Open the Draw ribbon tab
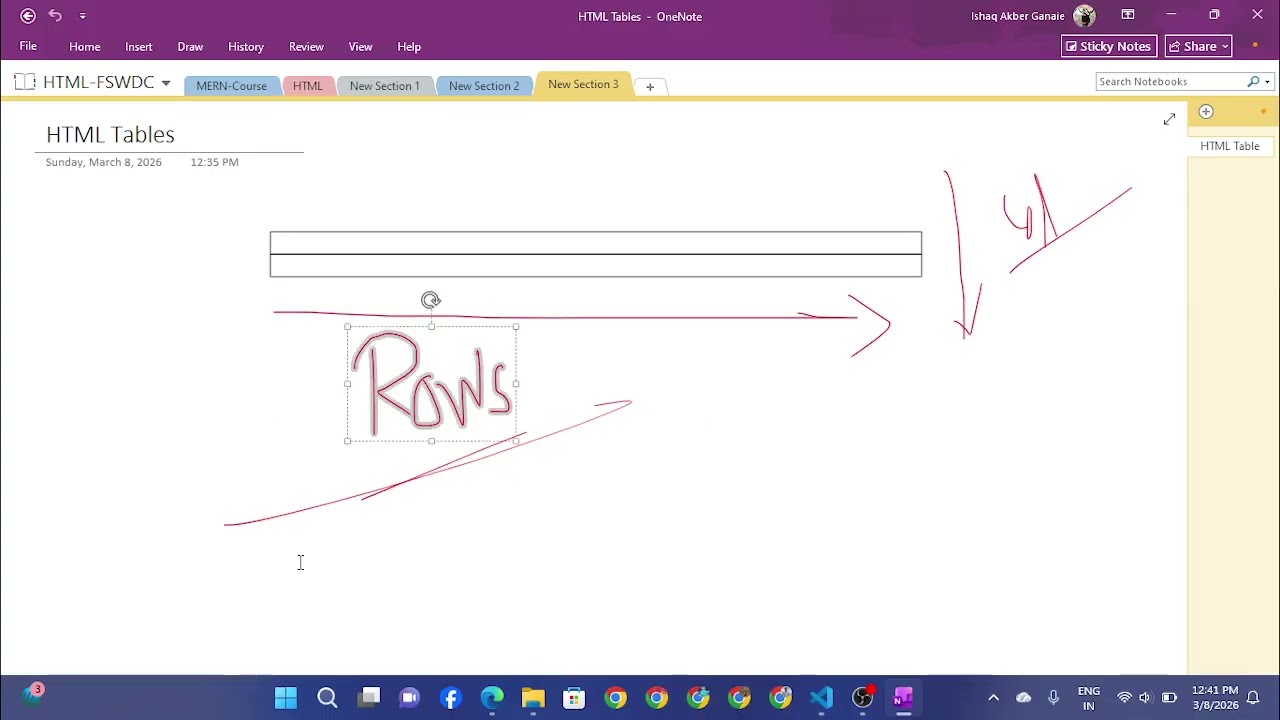The width and height of the screenshot is (1280, 720). coord(190,47)
